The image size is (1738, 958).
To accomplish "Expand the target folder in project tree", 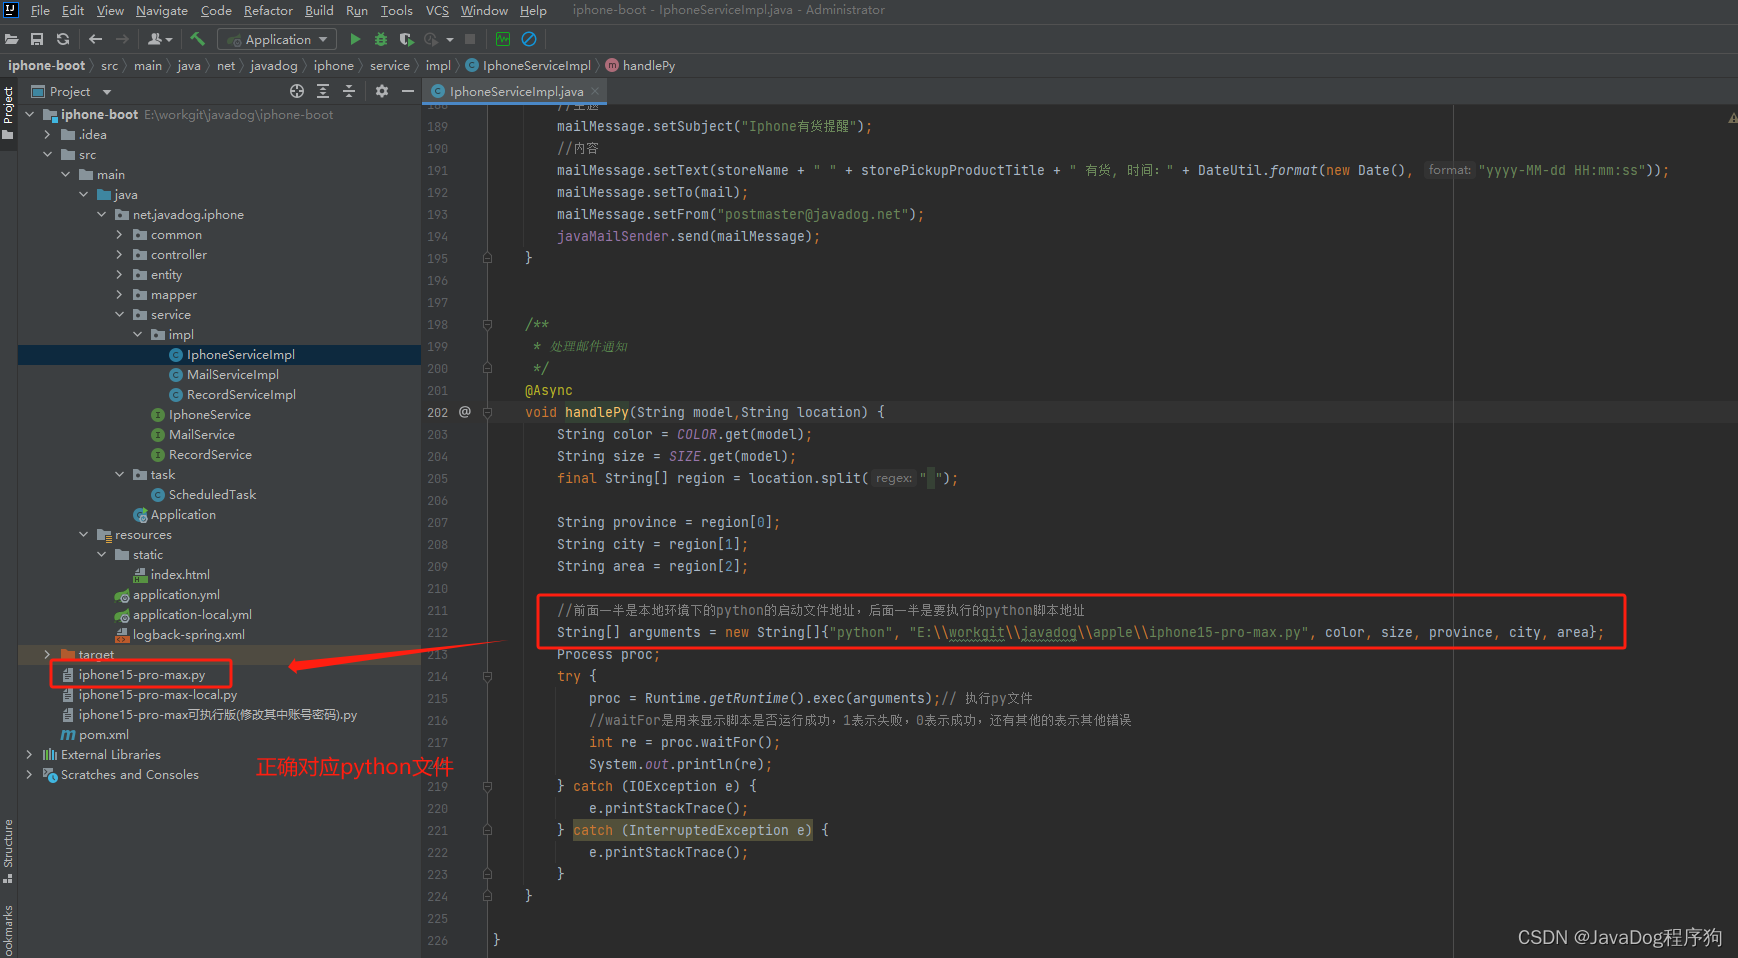I will [x=47, y=655].
